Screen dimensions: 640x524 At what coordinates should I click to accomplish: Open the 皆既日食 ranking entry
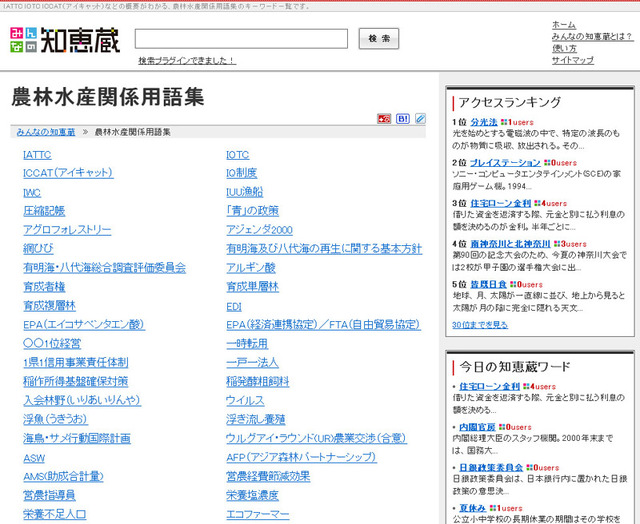coord(489,284)
